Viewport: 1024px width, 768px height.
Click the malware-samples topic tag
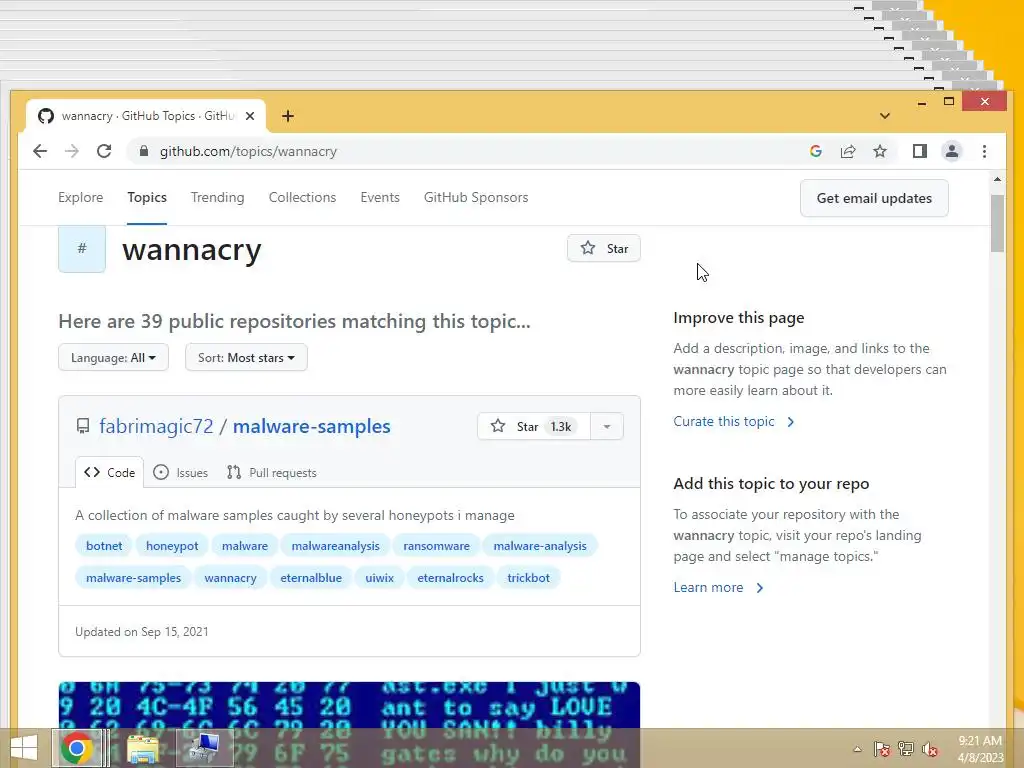133,577
